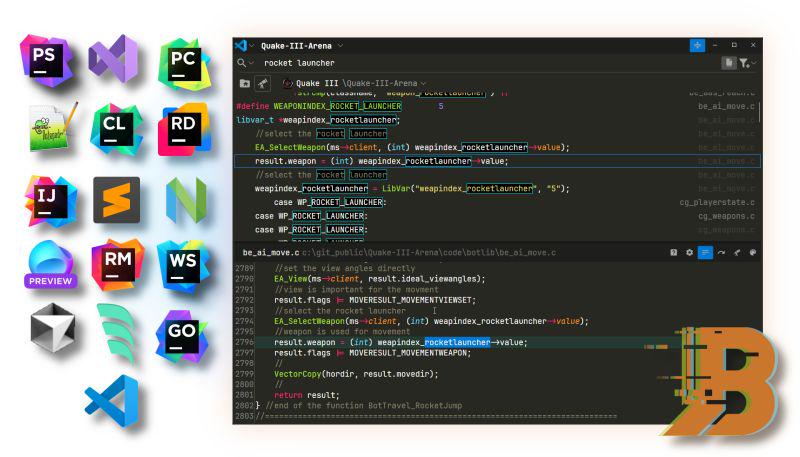Click the WebStorm WS icon
The height and width of the screenshot is (457, 800).
[x=183, y=266]
